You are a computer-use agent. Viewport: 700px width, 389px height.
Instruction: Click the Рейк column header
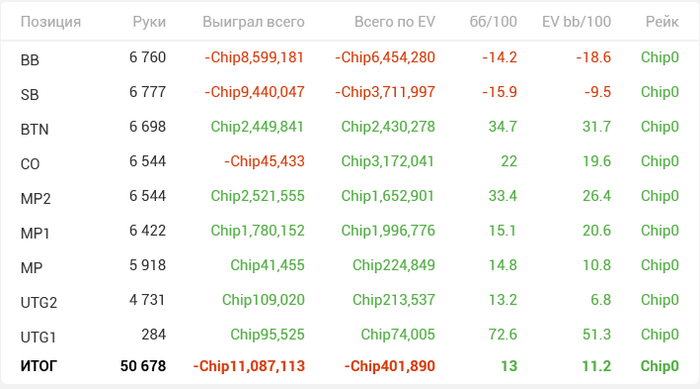click(x=662, y=21)
